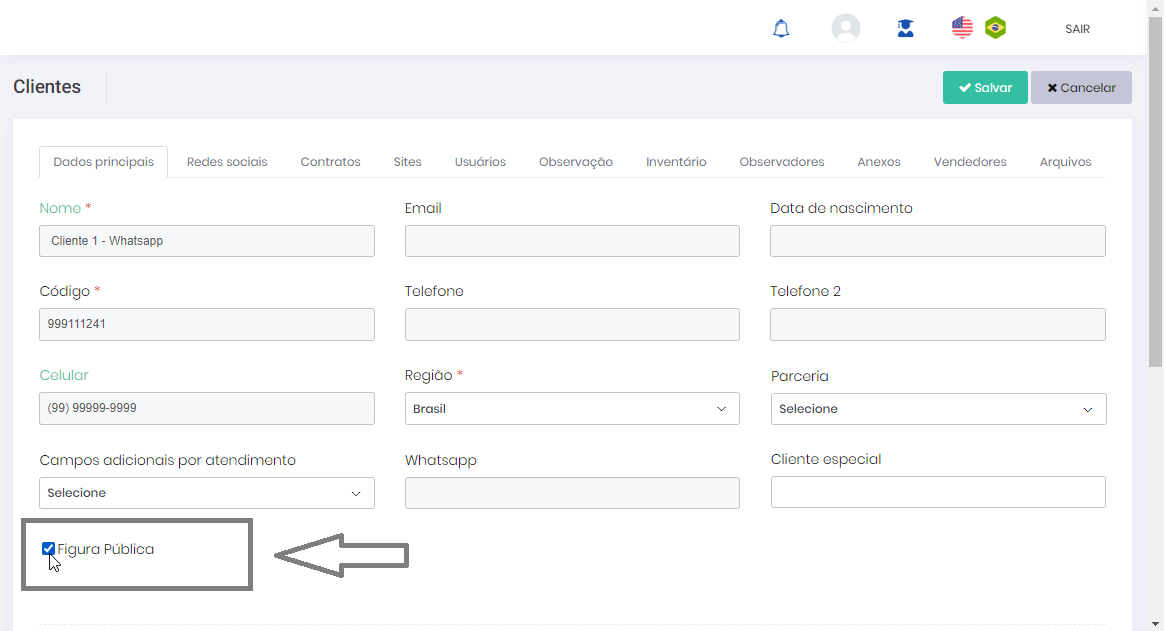
Task: Open Campos adicionais por atendimento dropdown
Action: tap(207, 493)
